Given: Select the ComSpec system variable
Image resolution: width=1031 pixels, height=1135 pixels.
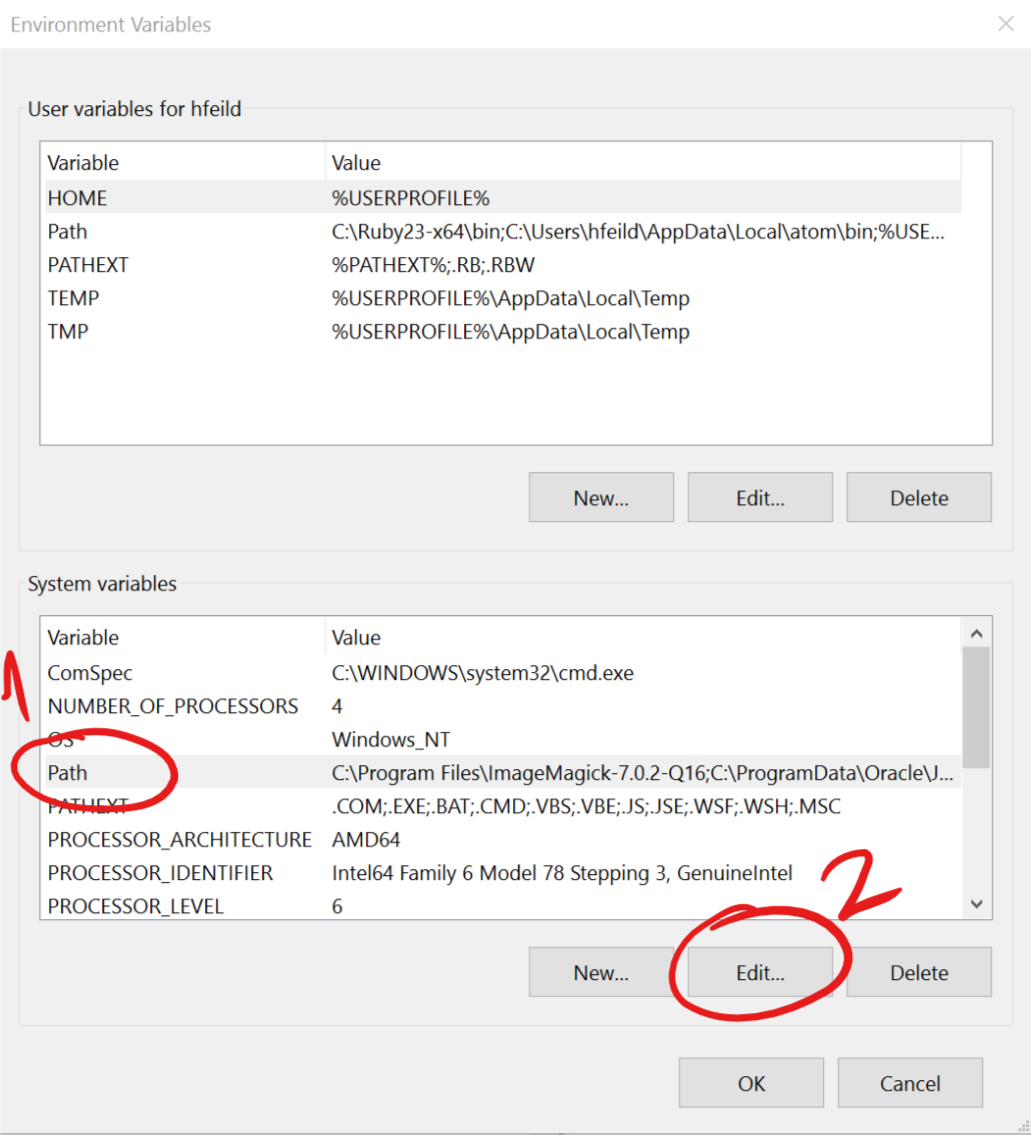Looking at the screenshot, I should 90,673.
